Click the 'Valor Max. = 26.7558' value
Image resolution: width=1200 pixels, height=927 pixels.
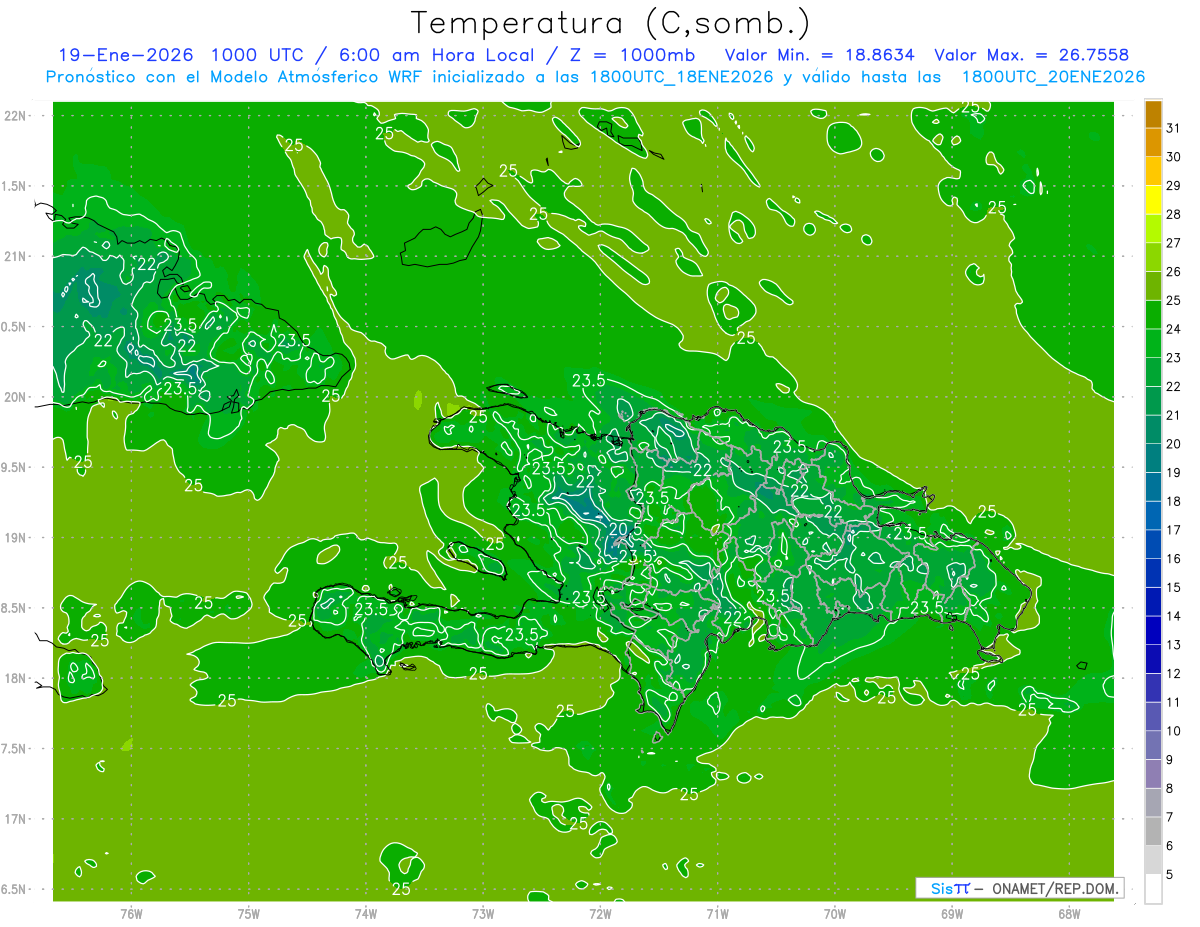(1032, 55)
